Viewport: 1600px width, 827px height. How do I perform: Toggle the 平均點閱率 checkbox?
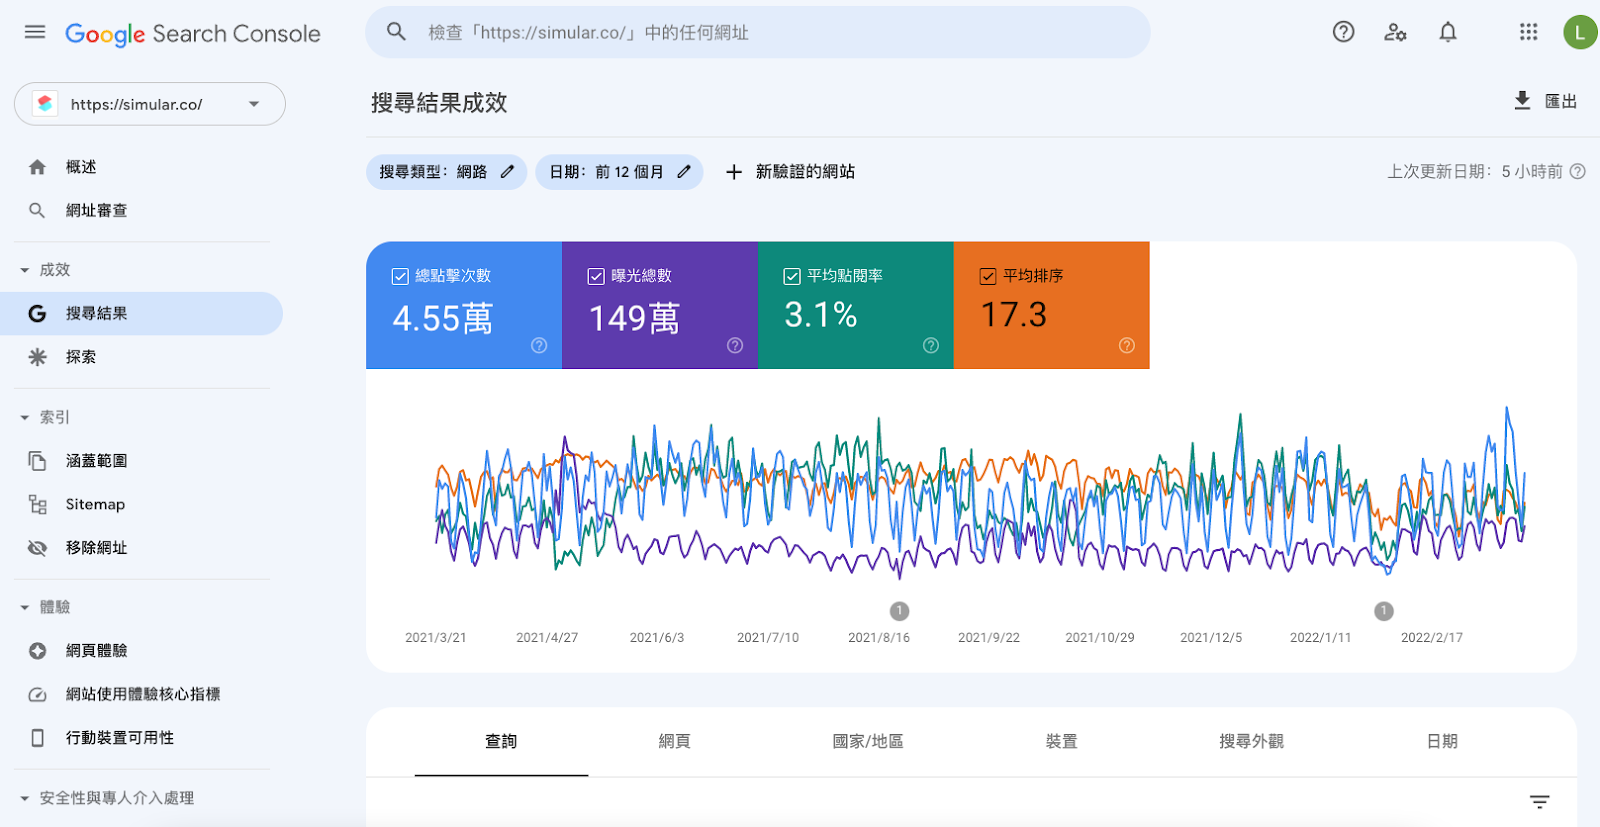792,276
